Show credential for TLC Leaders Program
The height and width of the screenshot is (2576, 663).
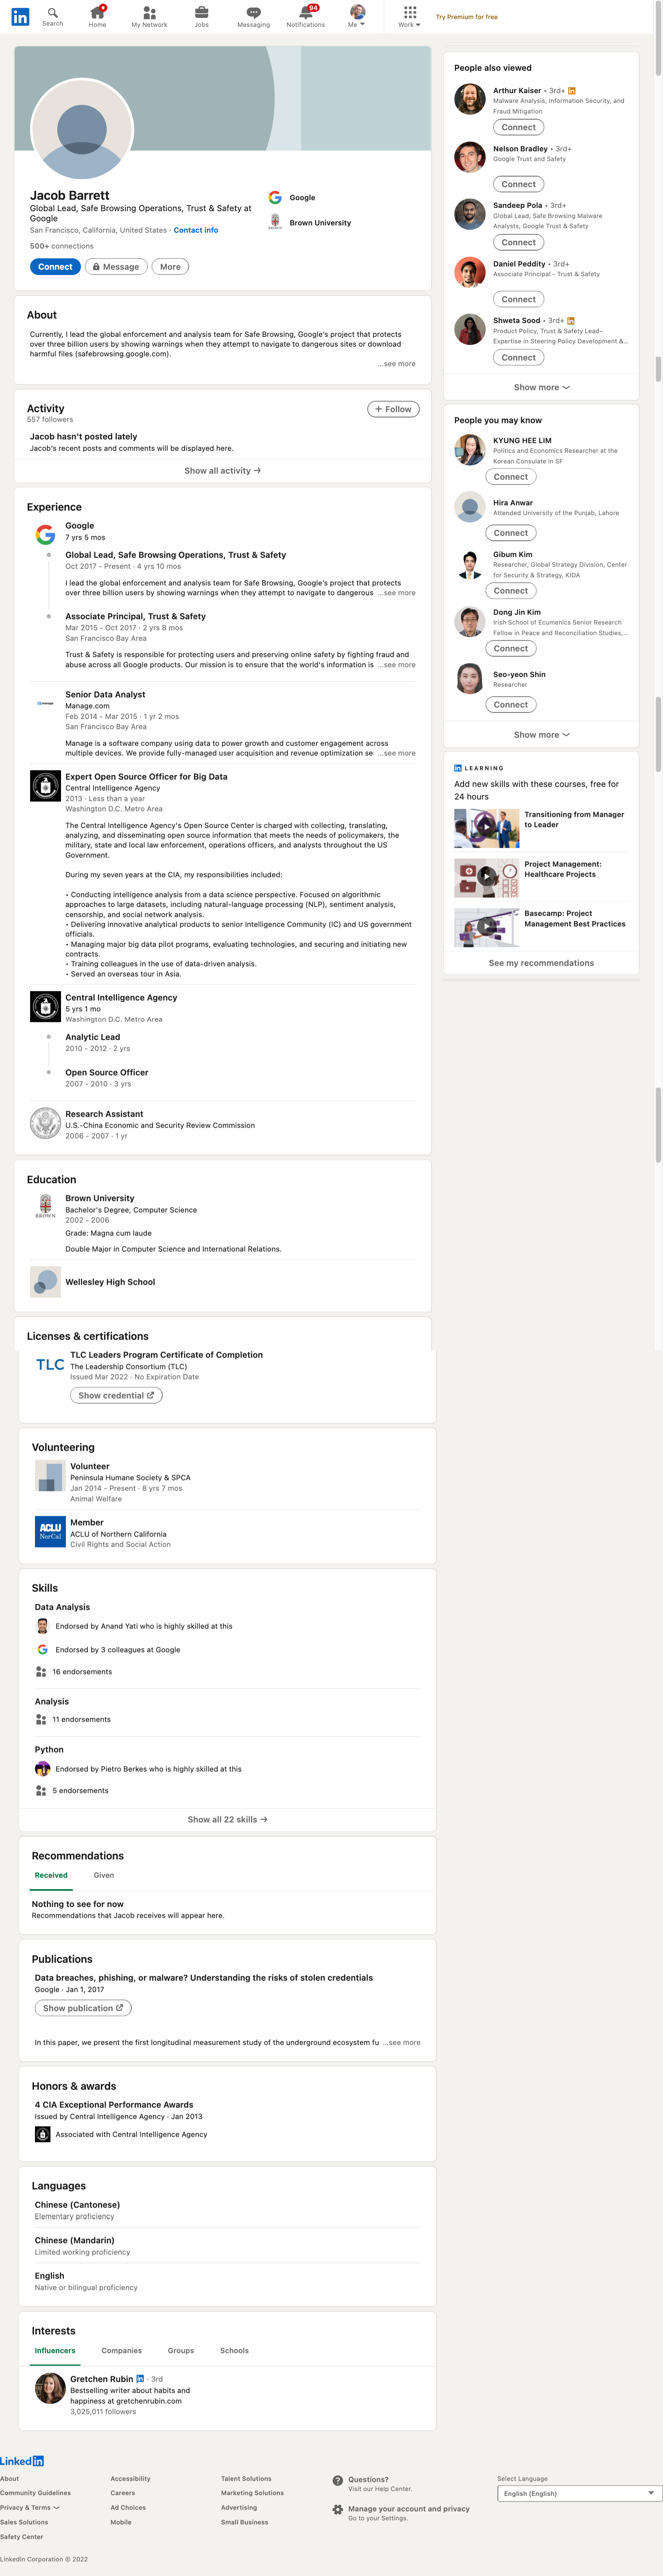(x=116, y=1395)
